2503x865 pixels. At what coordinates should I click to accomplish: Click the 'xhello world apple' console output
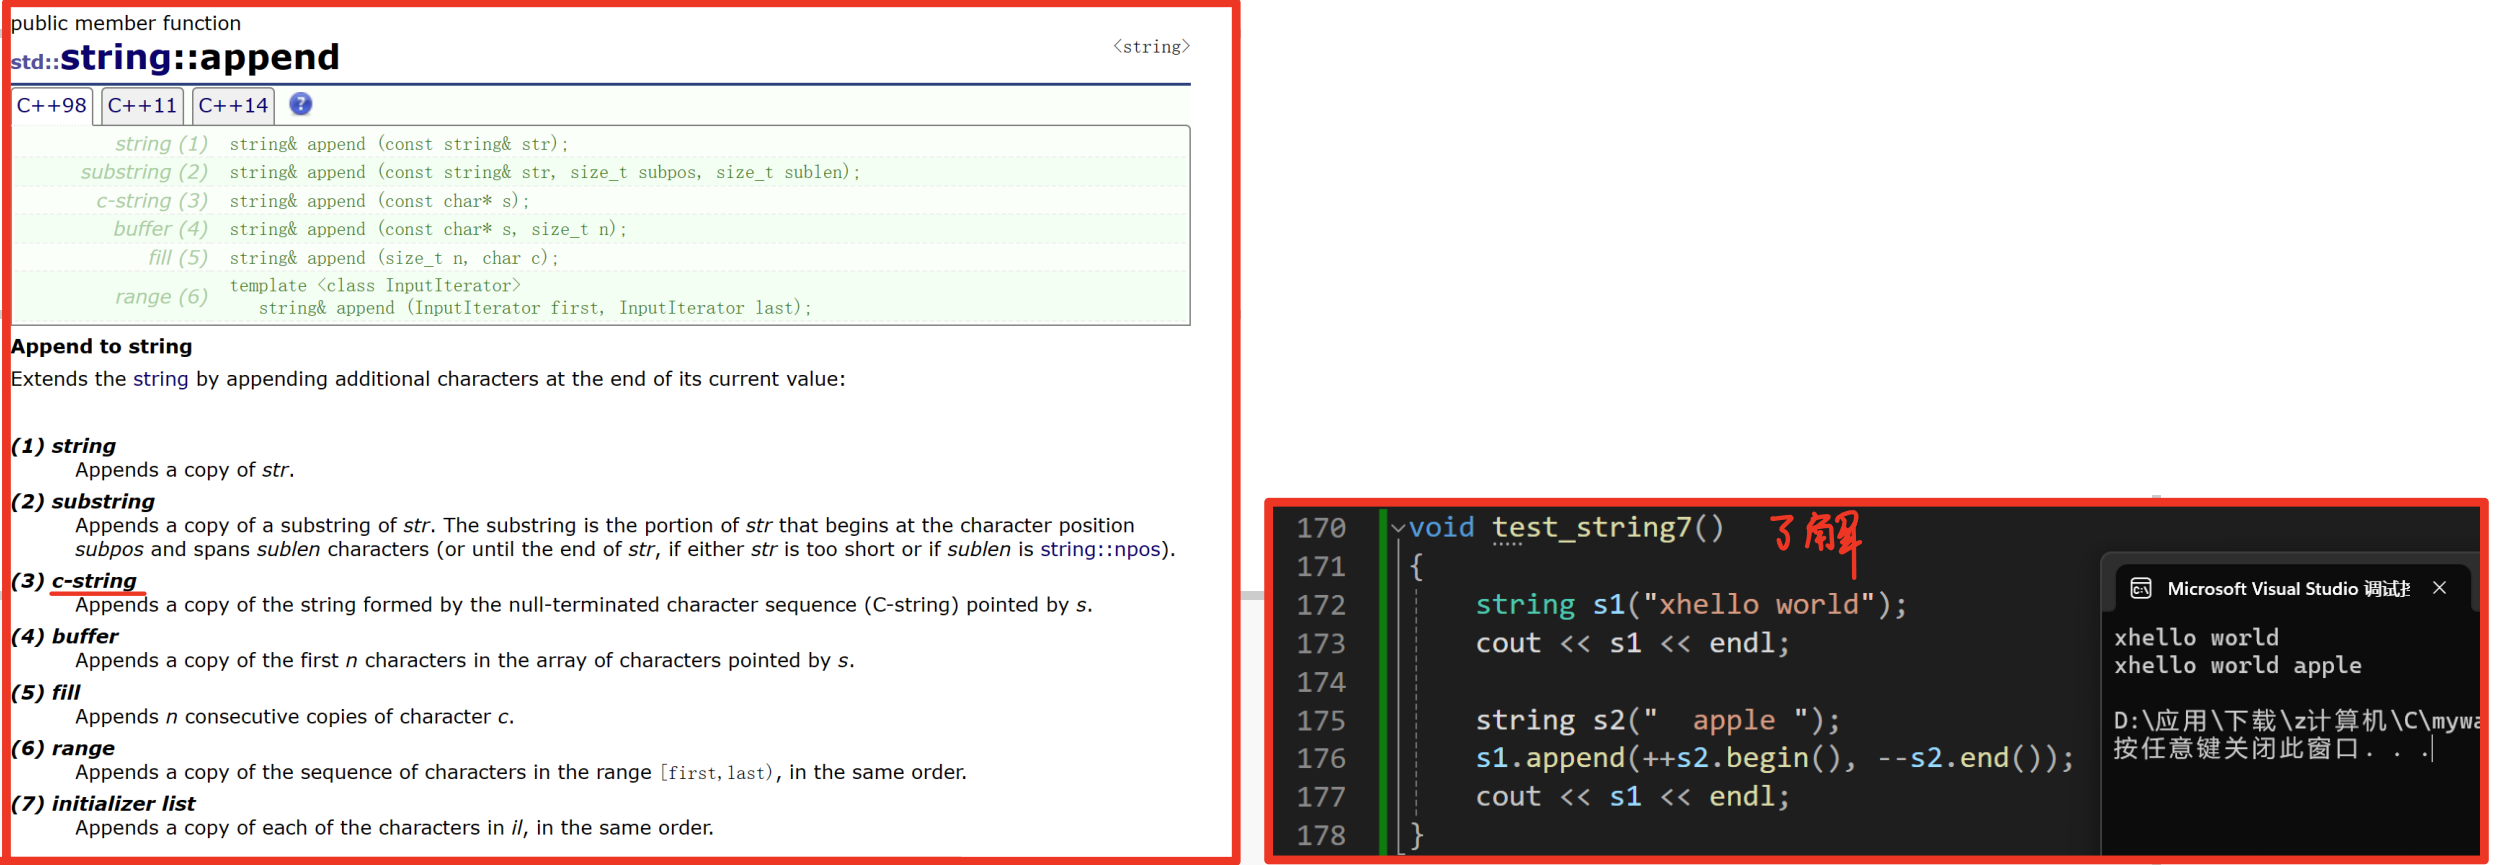coord(2237,666)
